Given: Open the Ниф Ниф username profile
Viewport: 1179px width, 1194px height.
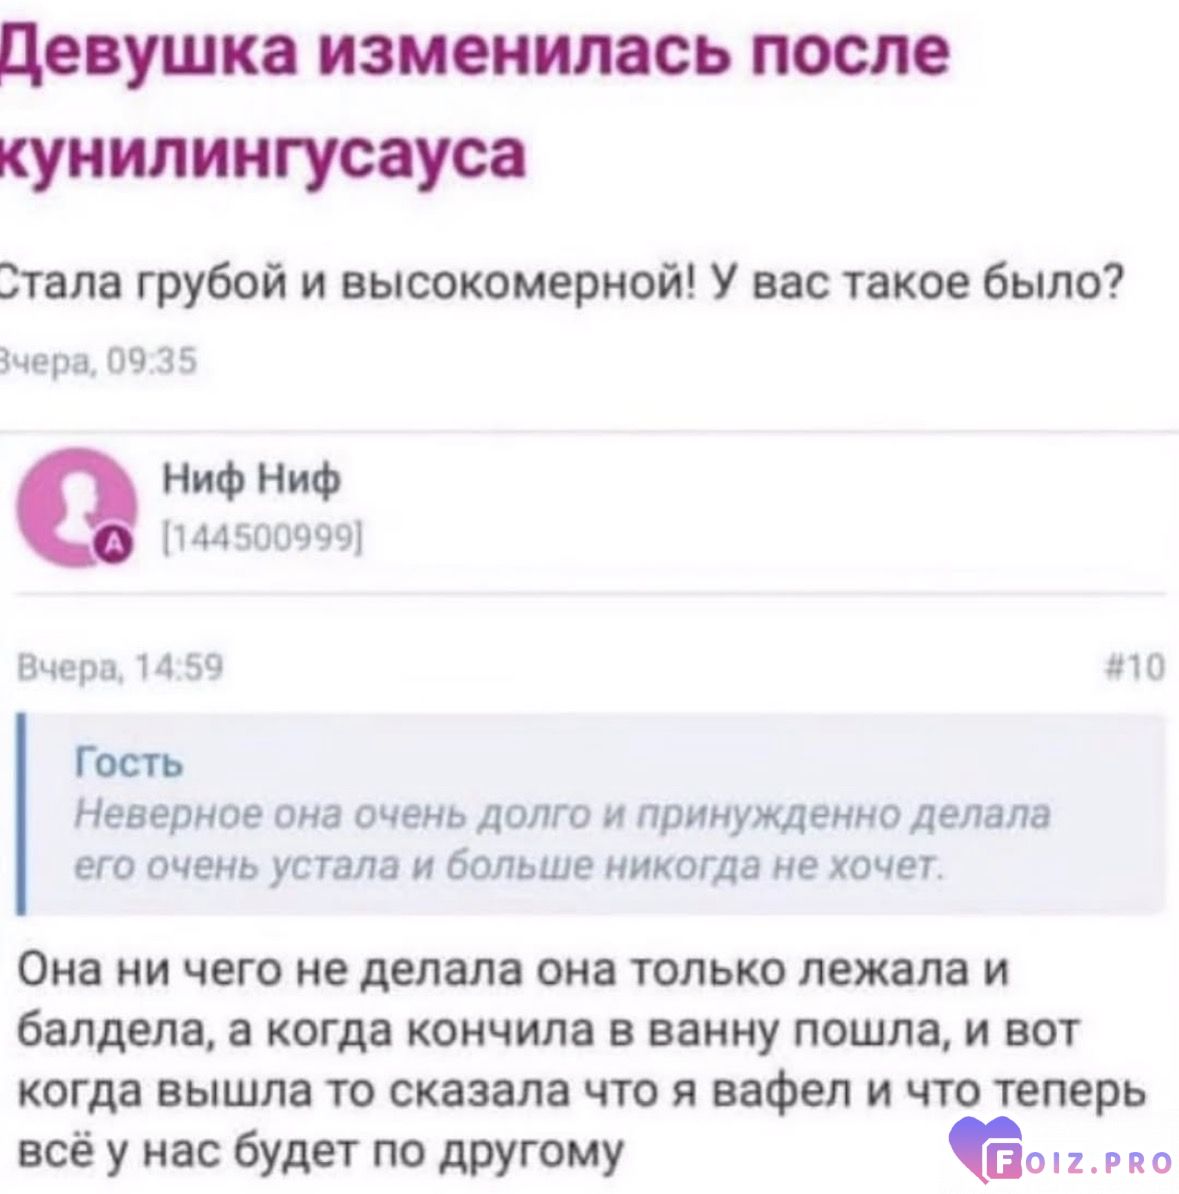Looking at the screenshot, I should [252, 482].
